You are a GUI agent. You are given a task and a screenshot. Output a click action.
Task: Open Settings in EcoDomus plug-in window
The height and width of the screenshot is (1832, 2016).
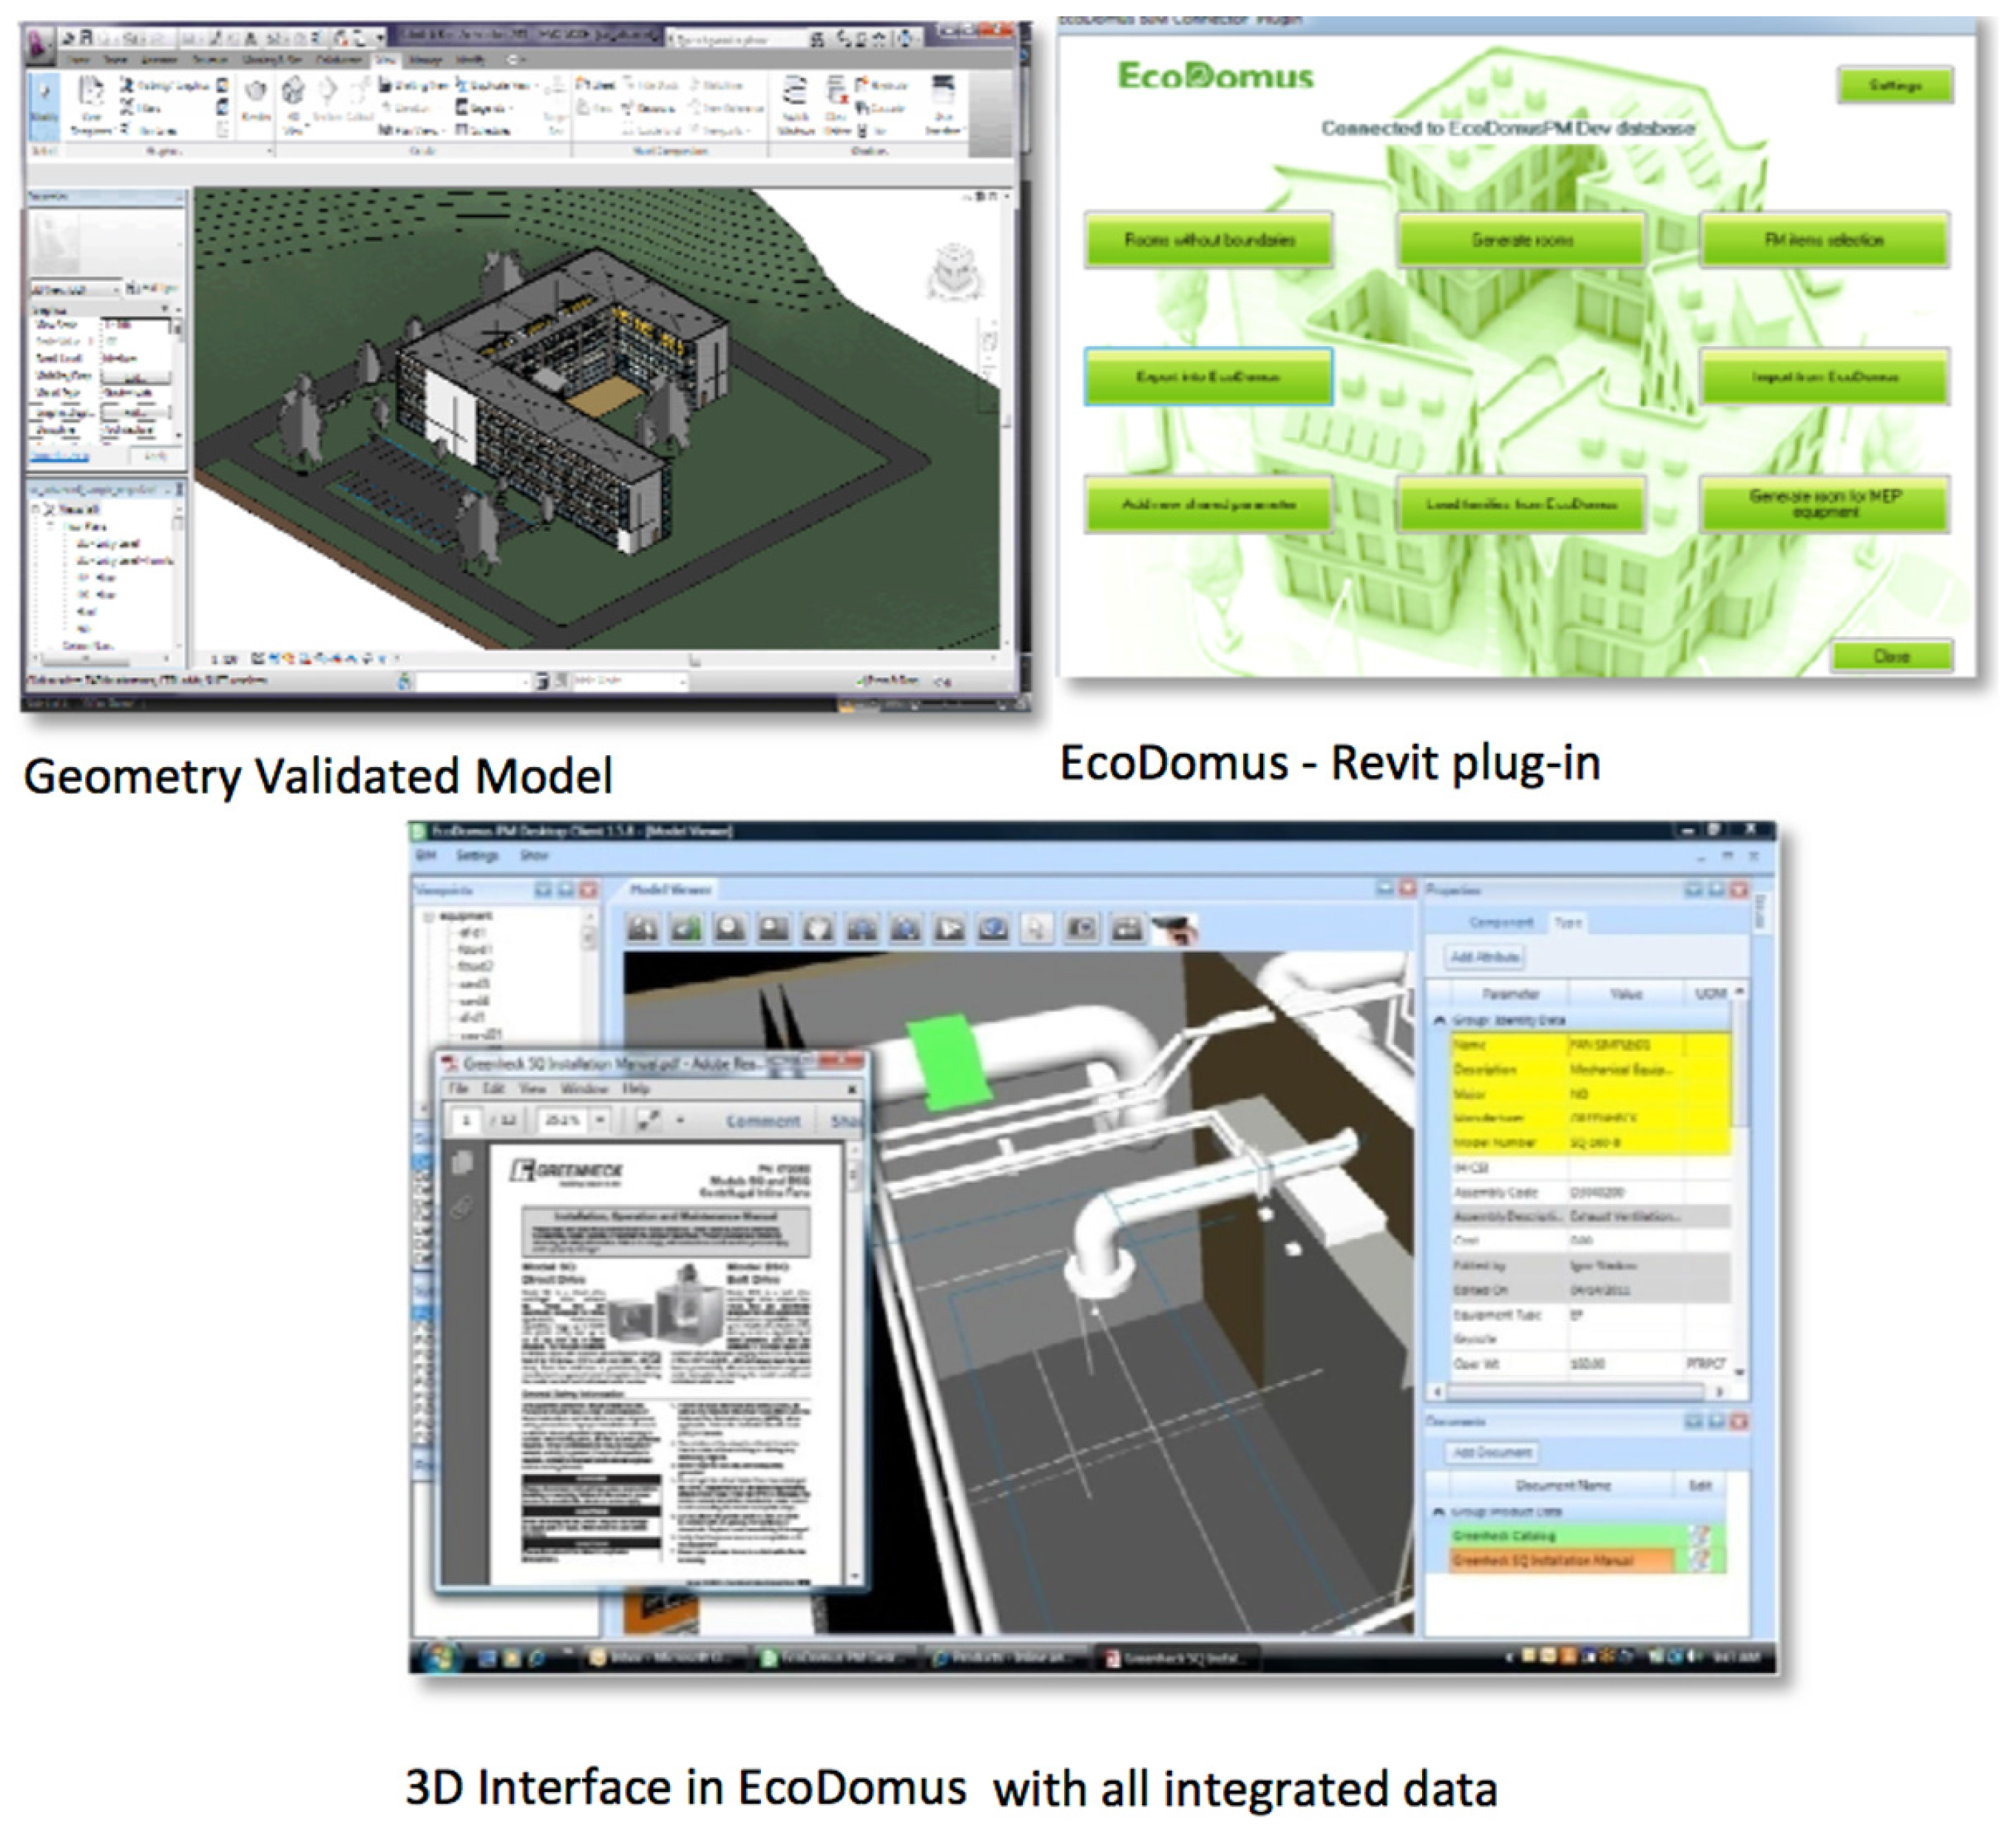click(1894, 86)
